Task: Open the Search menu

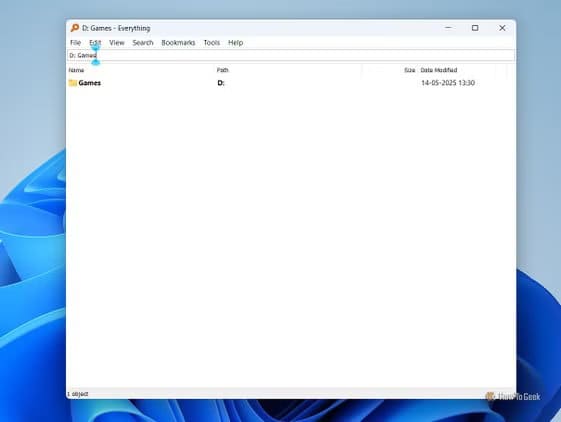Action: pyautogui.click(x=143, y=43)
